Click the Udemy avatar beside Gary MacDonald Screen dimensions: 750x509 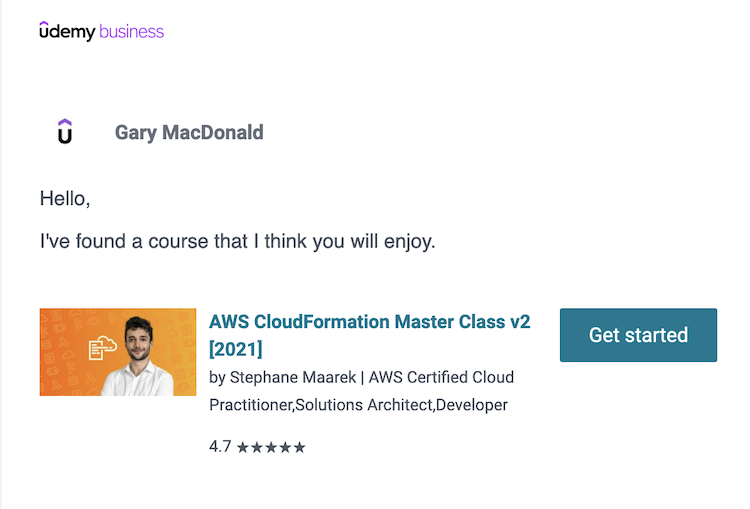(65, 131)
